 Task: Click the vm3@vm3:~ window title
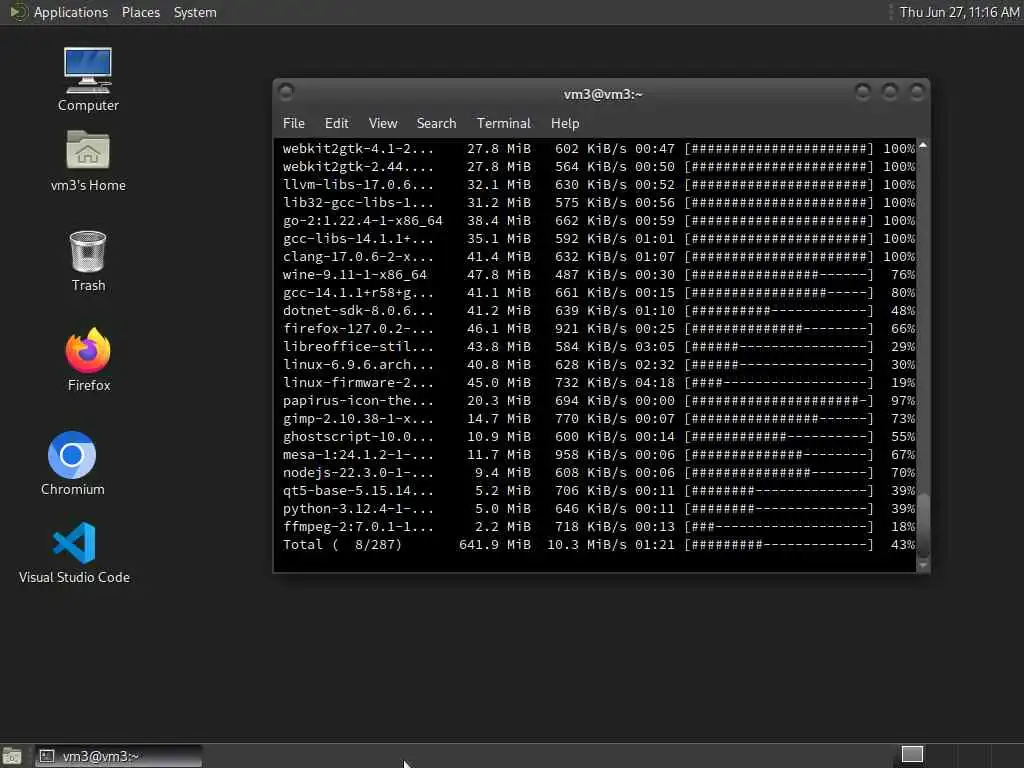[603, 95]
